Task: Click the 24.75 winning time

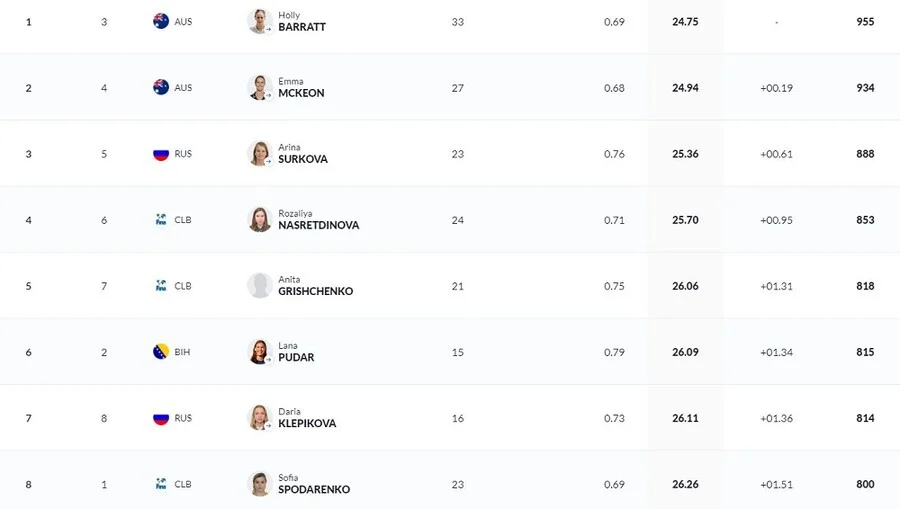Action: click(x=685, y=21)
